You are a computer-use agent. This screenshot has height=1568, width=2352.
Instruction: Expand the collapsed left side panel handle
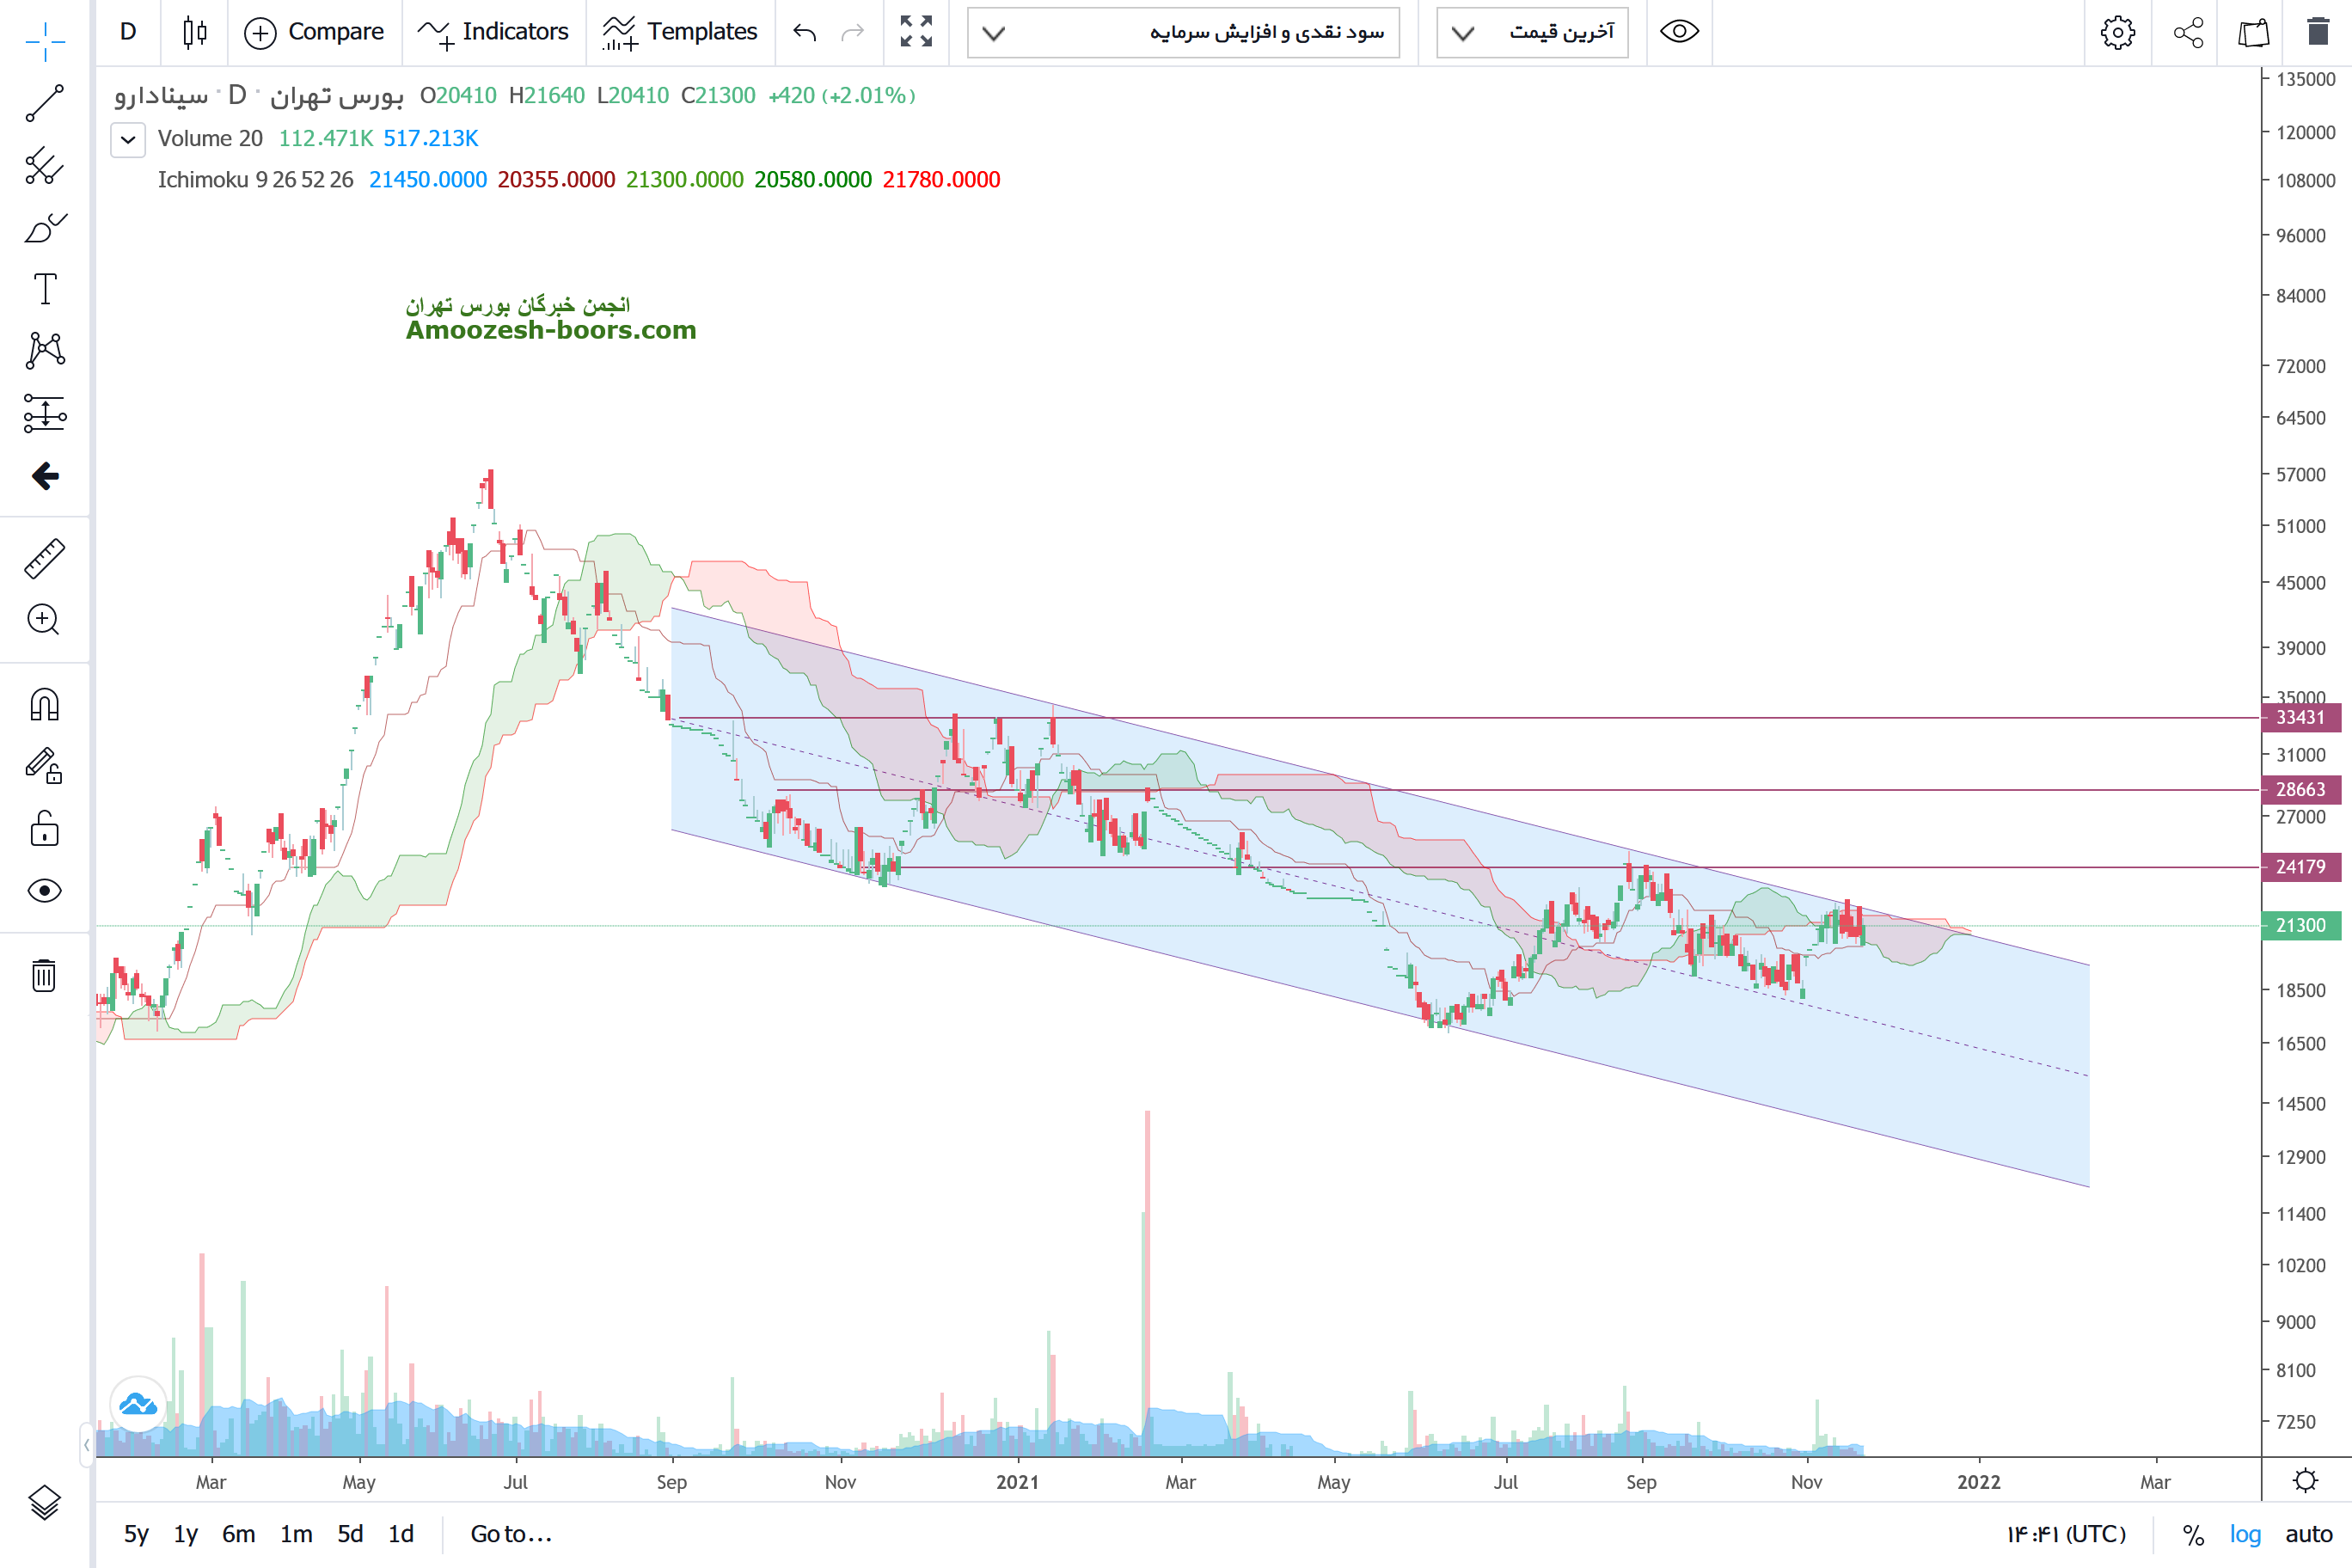pos(87,1445)
